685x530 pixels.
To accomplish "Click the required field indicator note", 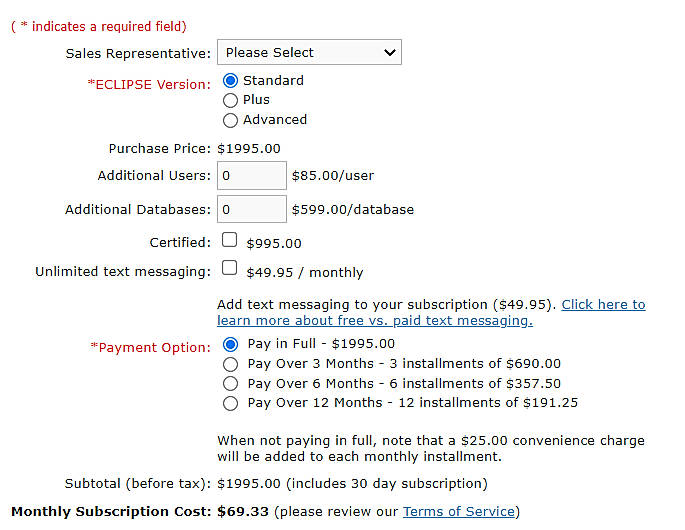I will tap(99, 27).
